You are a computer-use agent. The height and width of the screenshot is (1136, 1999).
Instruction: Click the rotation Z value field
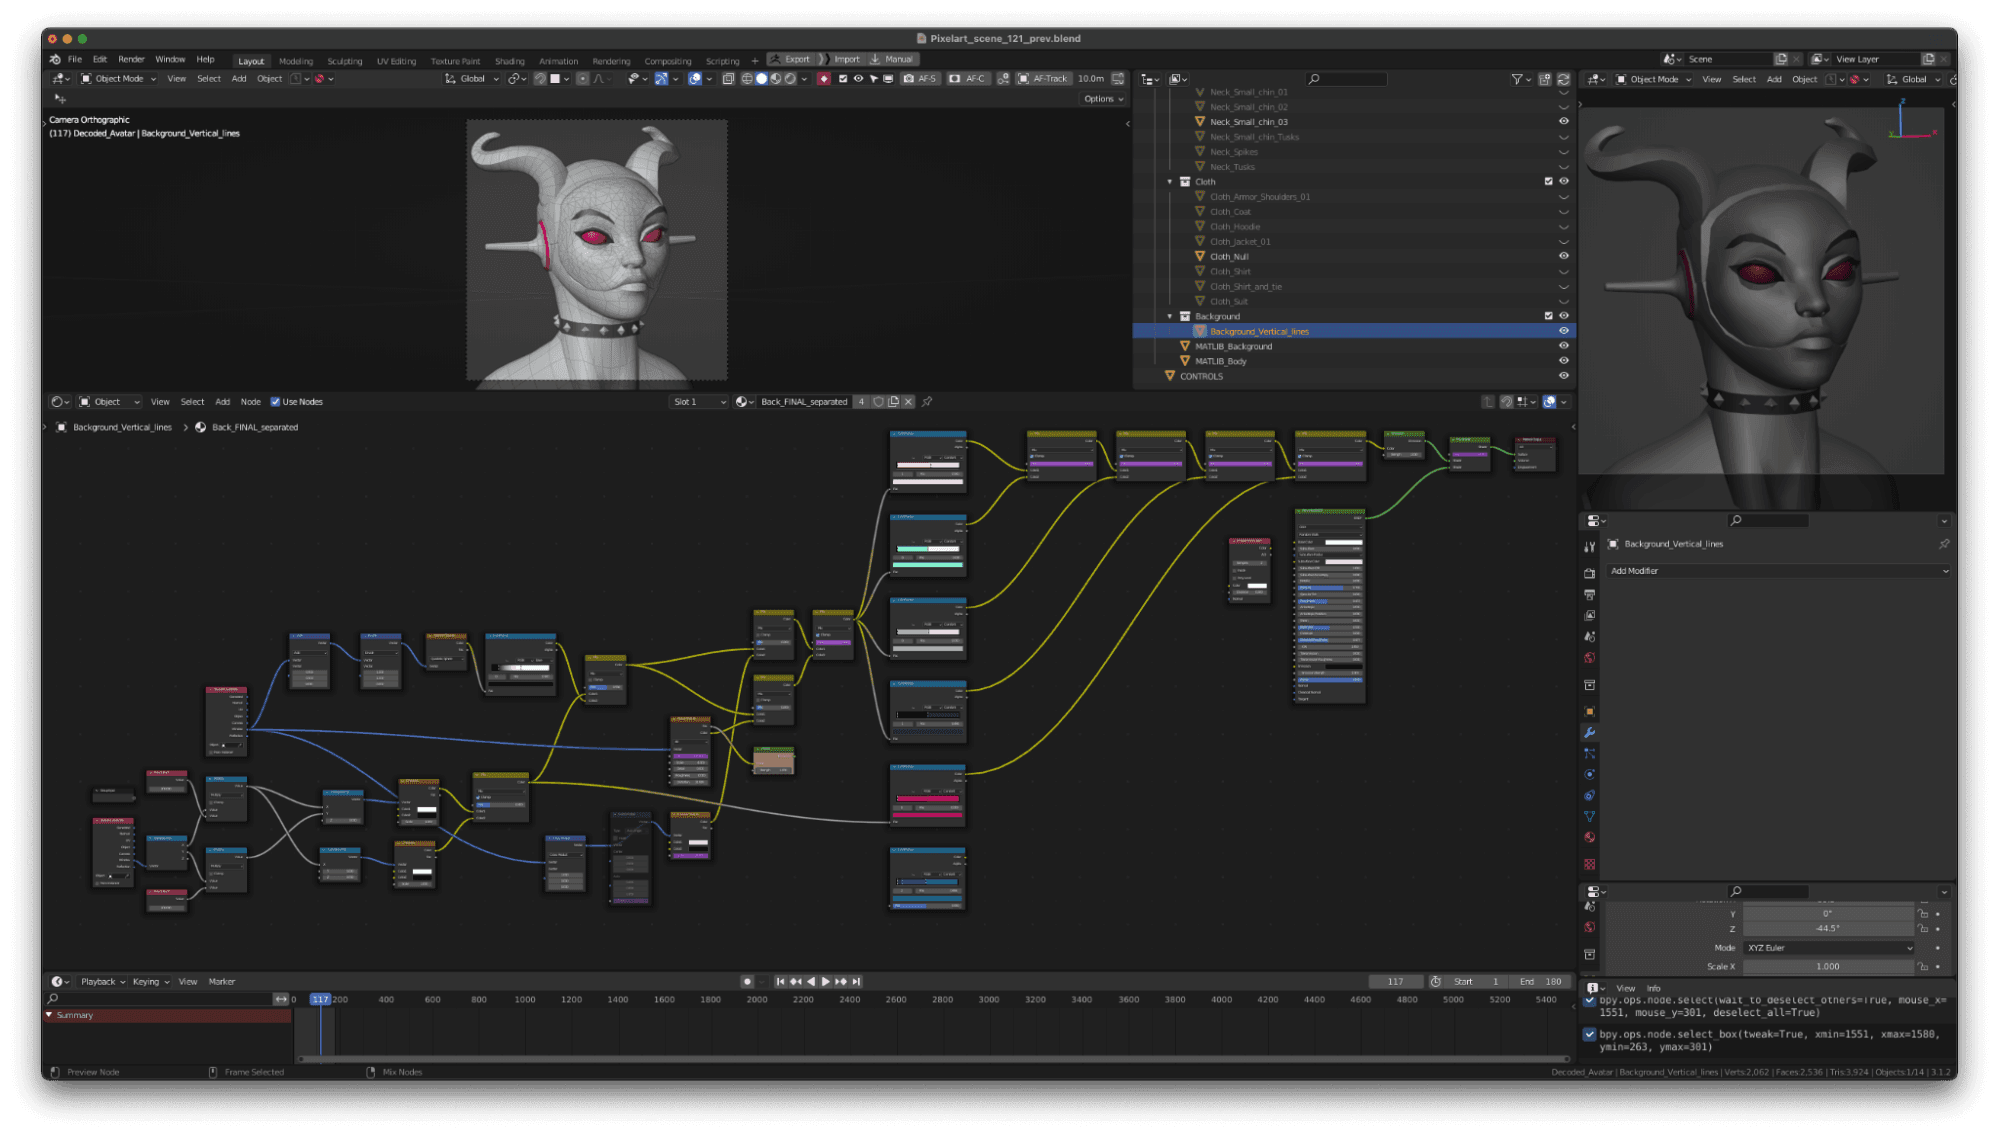coord(1828,929)
